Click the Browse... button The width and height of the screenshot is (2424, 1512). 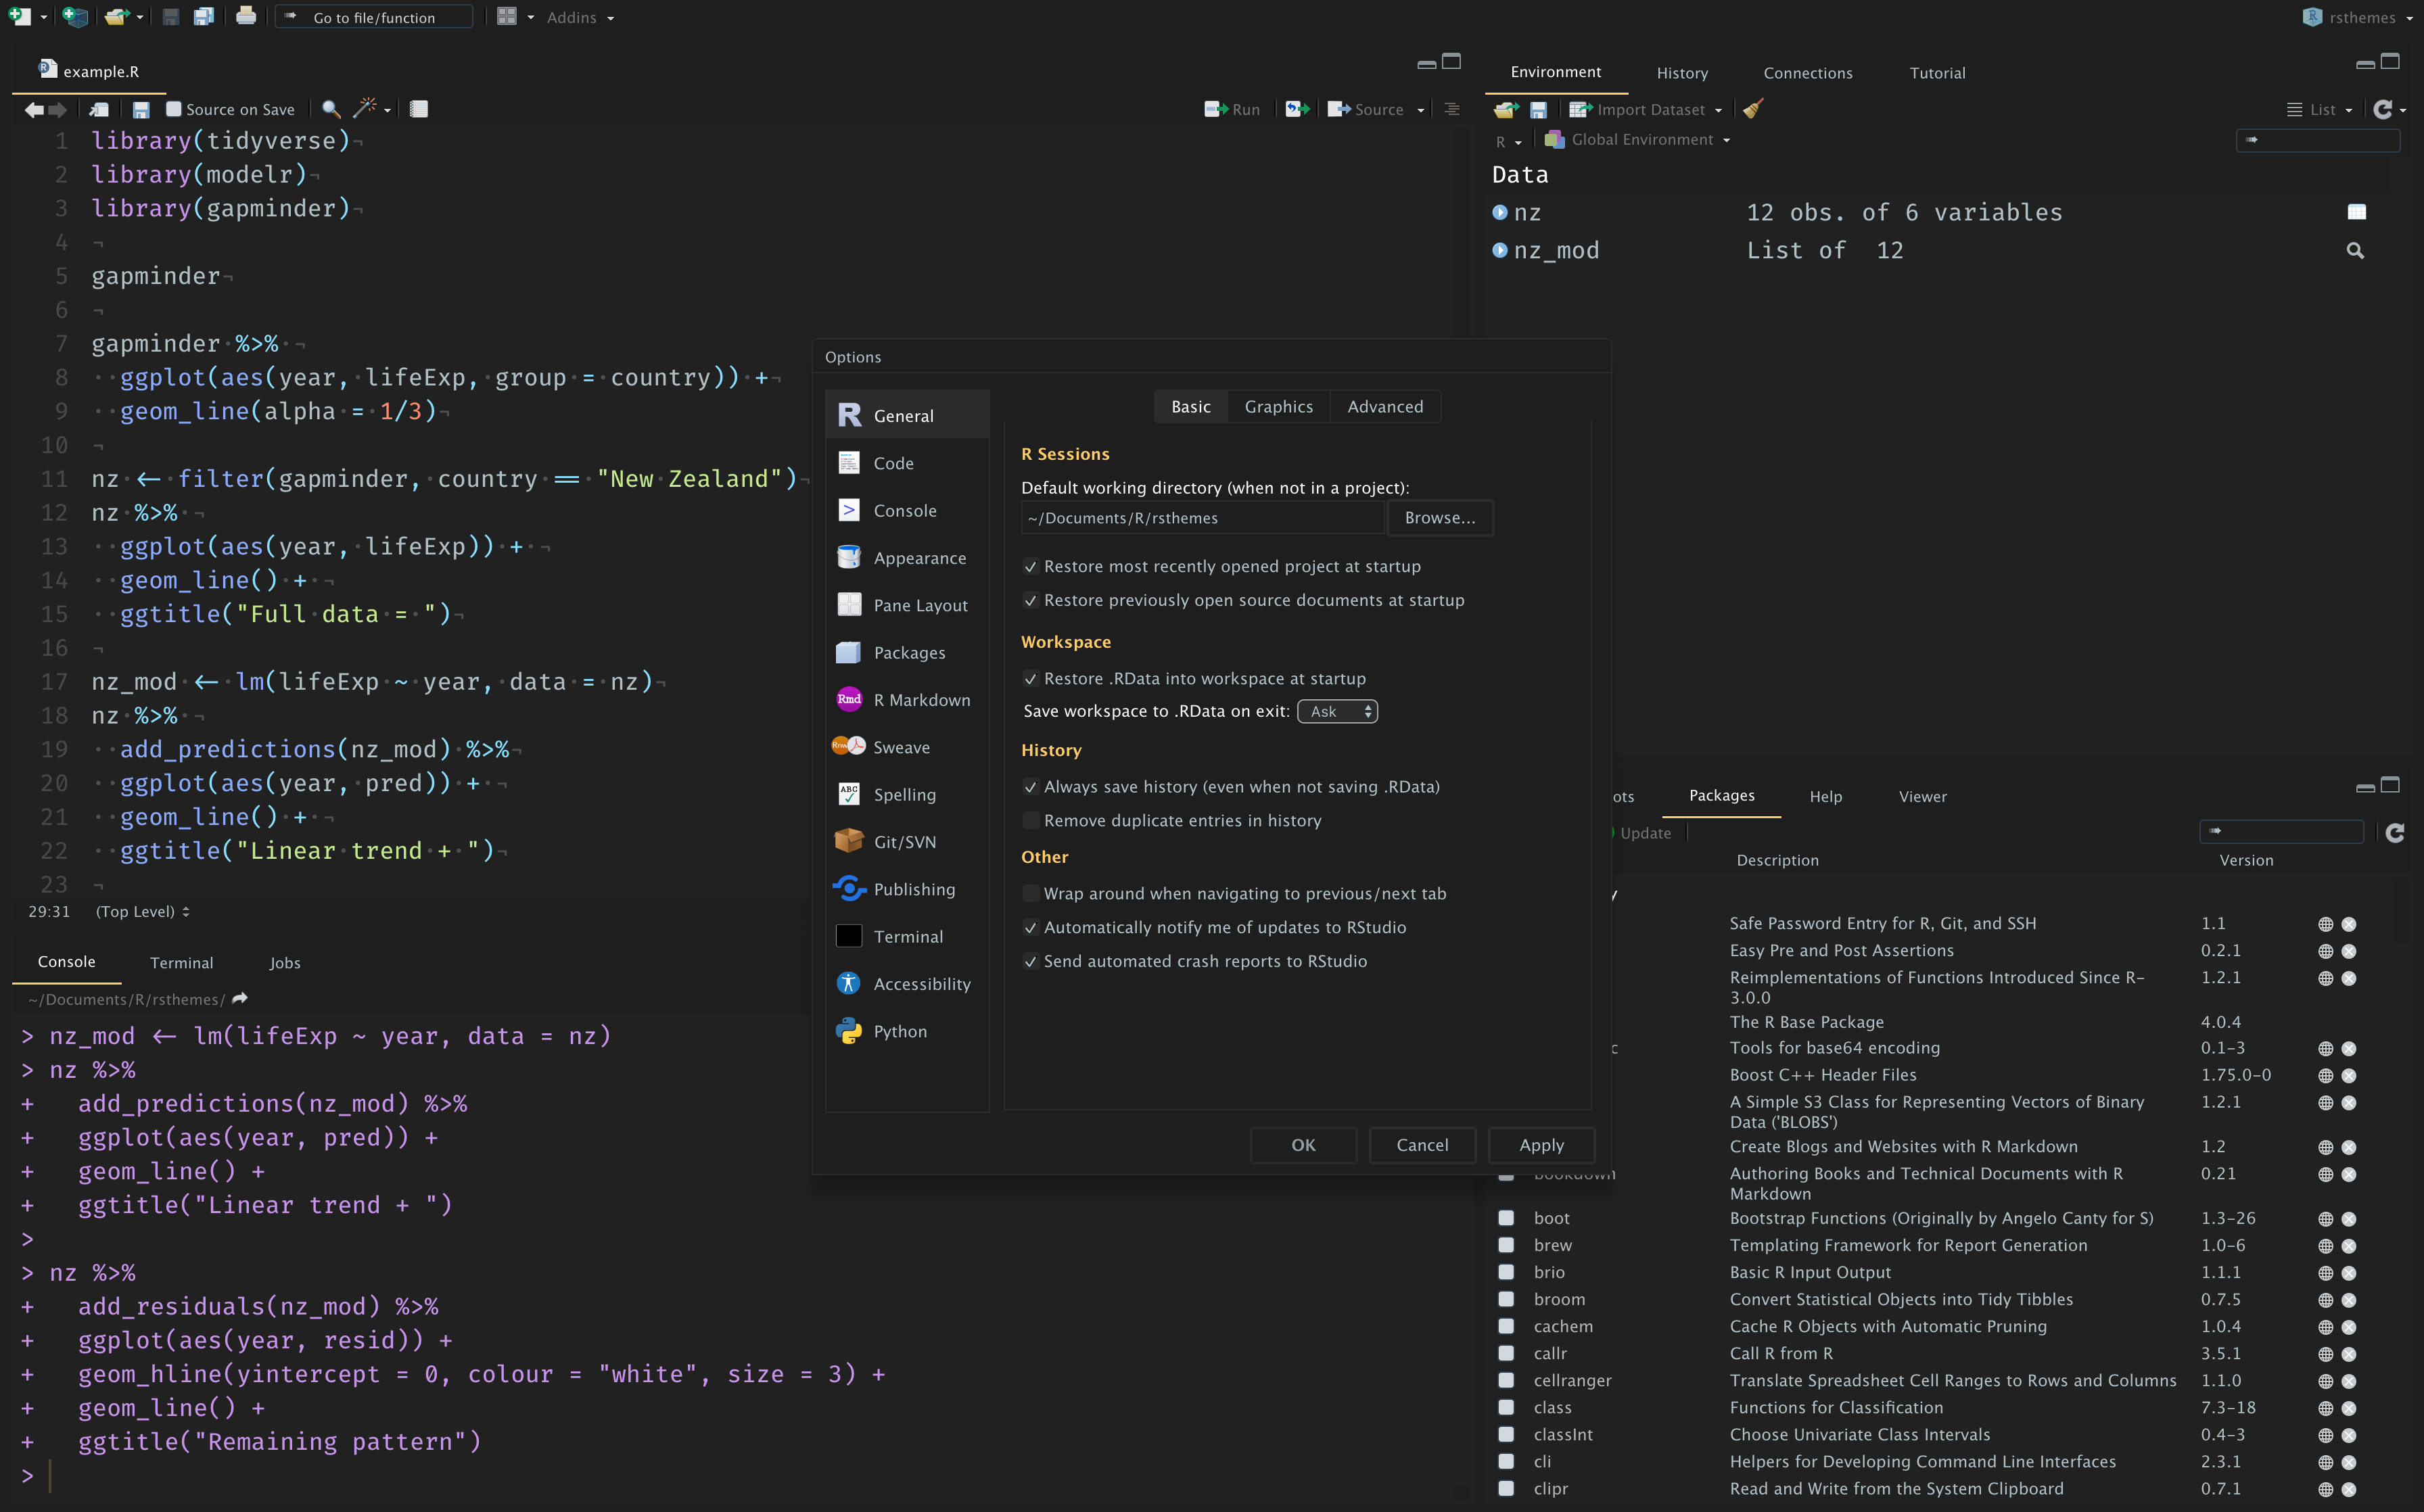click(1439, 518)
